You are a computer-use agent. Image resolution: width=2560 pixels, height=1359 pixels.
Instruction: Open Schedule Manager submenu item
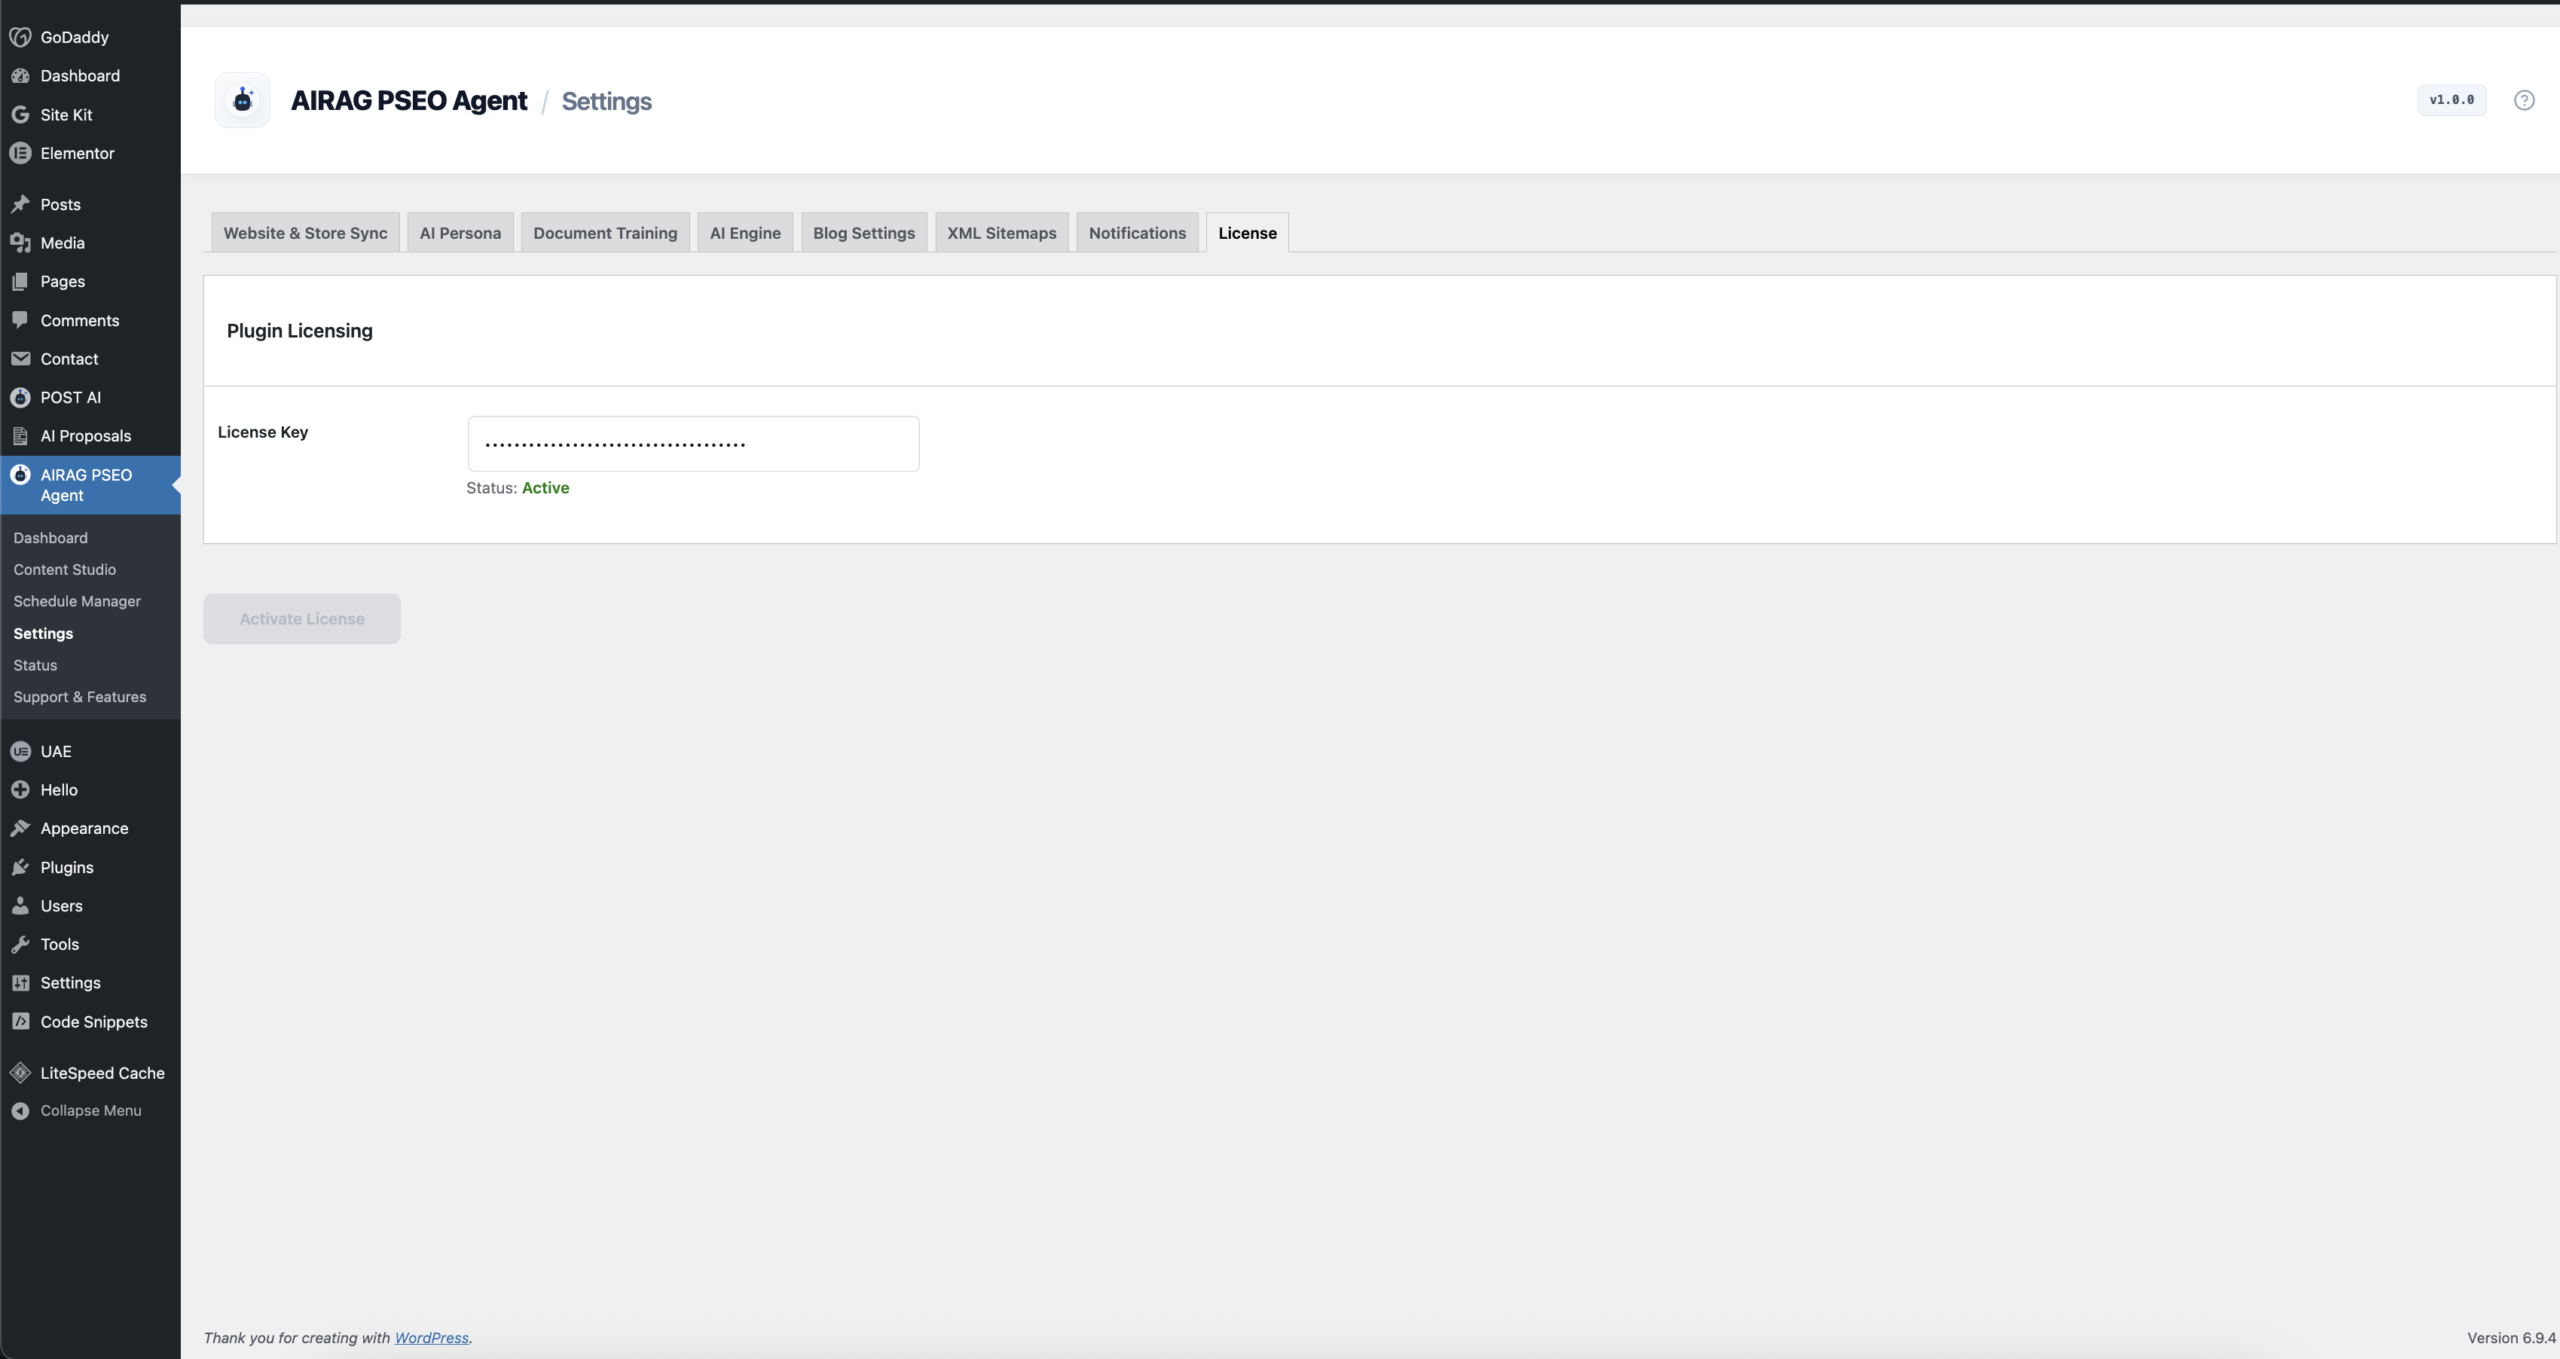77,602
